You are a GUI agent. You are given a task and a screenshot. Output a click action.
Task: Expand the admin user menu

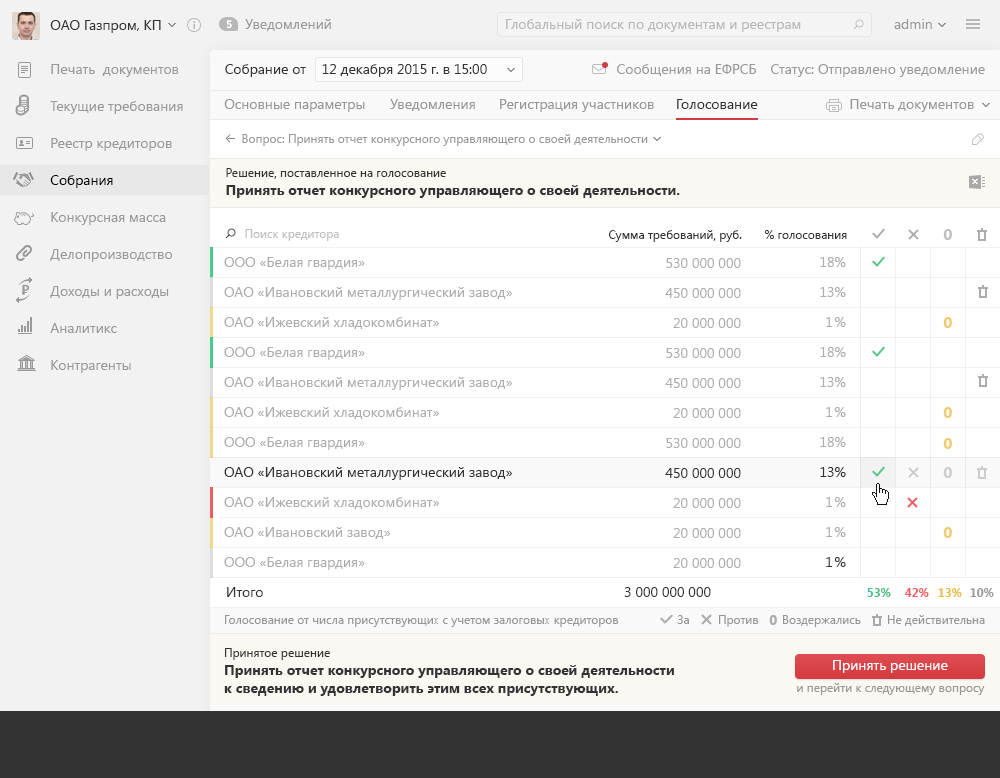(920, 24)
